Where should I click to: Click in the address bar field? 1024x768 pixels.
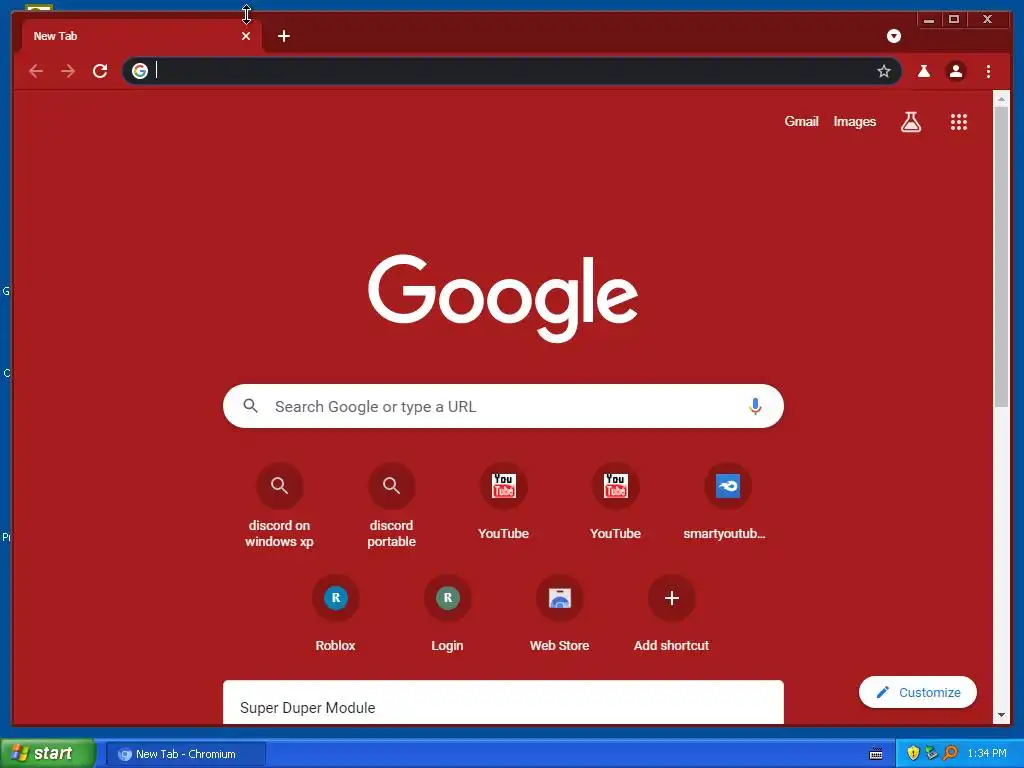tap(513, 71)
